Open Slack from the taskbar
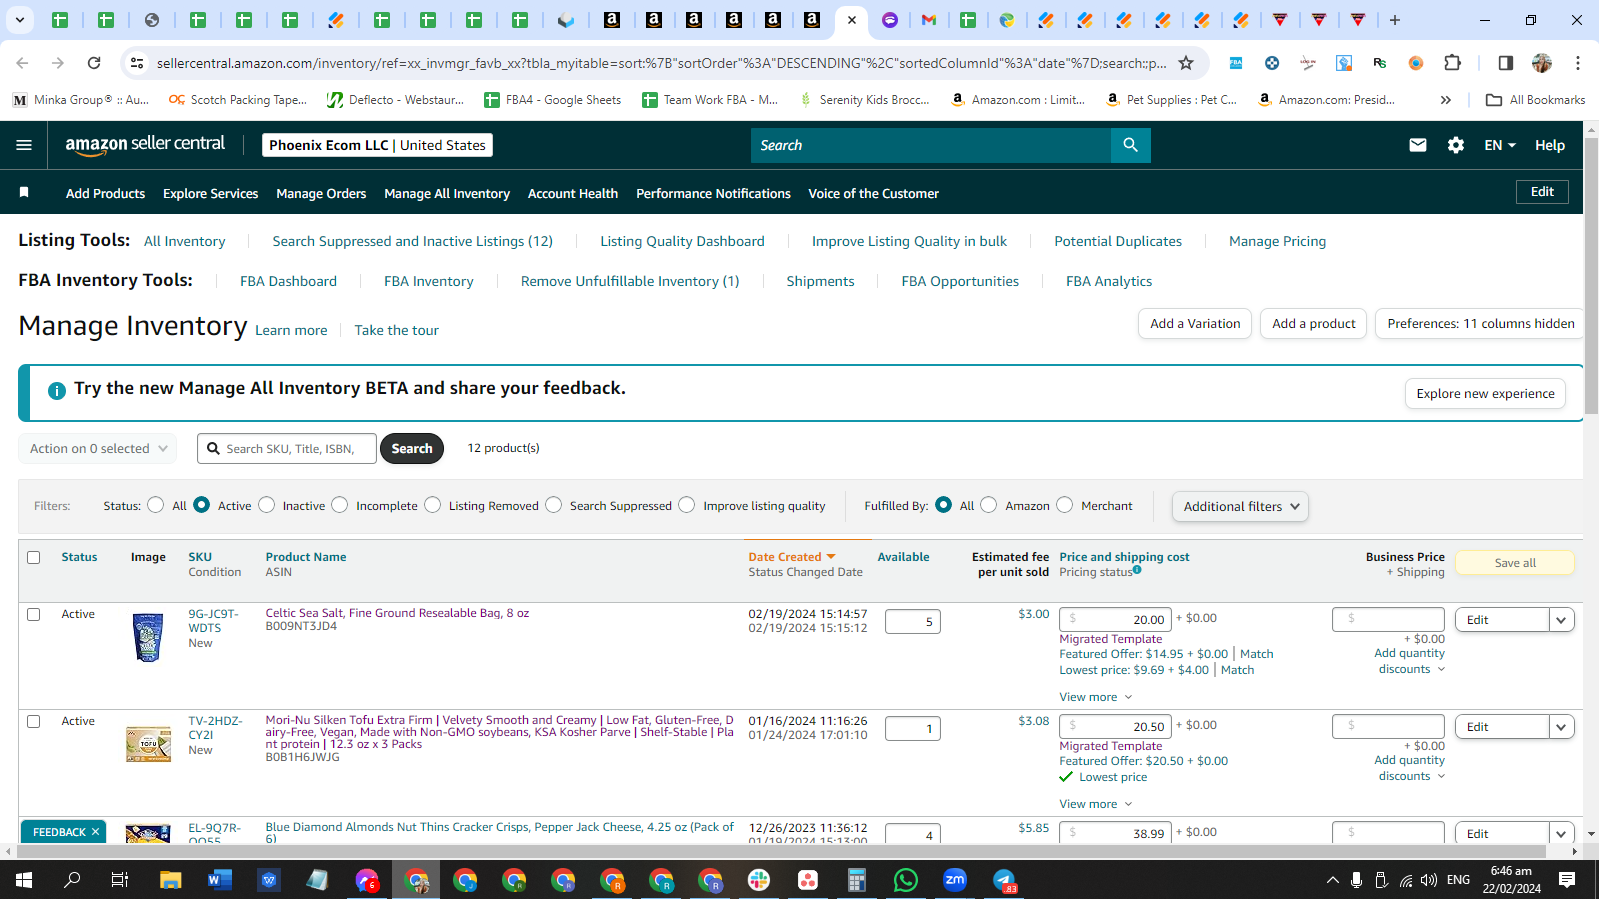Image resolution: width=1599 pixels, height=899 pixels. tap(759, 880)
